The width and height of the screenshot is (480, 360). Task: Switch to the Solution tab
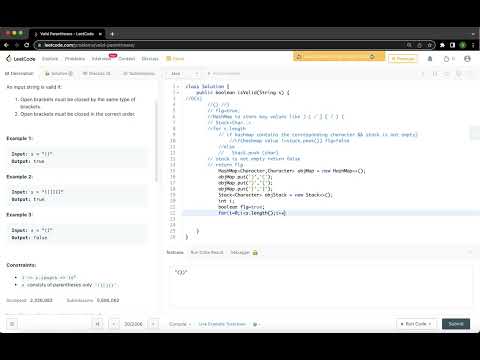[x=59, y=73]
